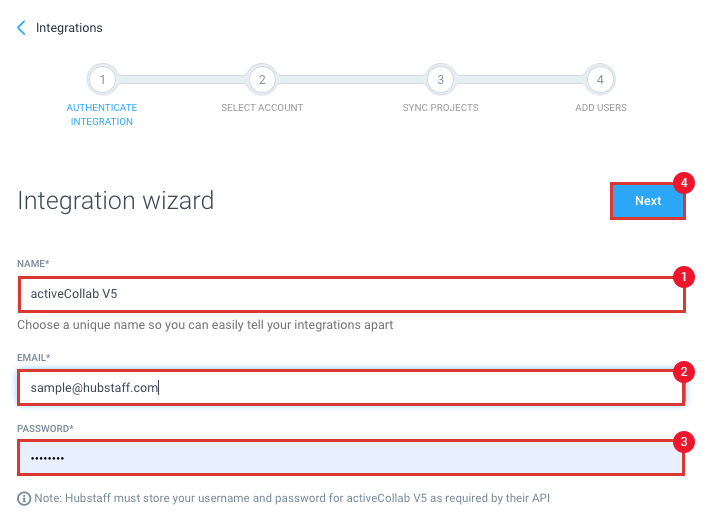Focus the Name field containing activeCollab V5

[x=352, y=294]
